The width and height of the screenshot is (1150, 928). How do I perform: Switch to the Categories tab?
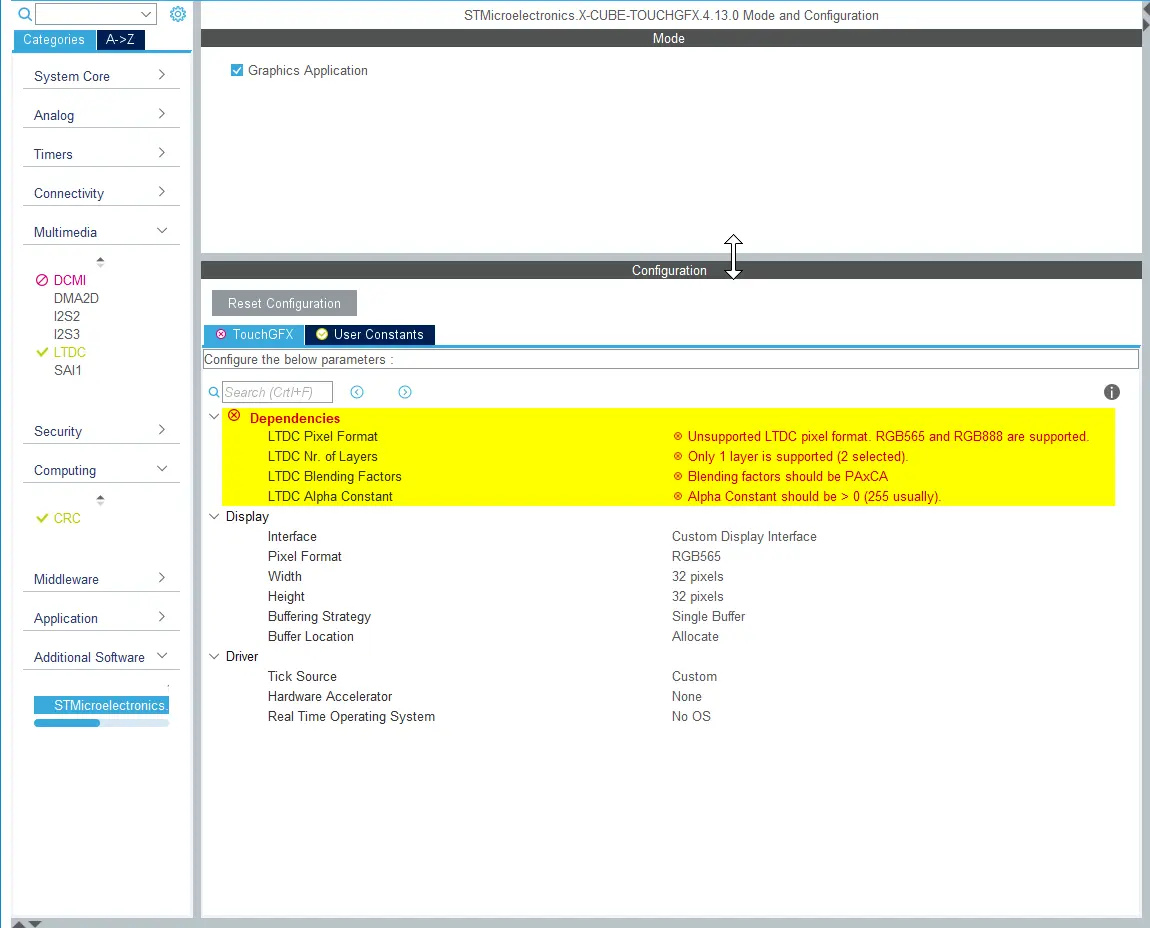tap(54, 40)
